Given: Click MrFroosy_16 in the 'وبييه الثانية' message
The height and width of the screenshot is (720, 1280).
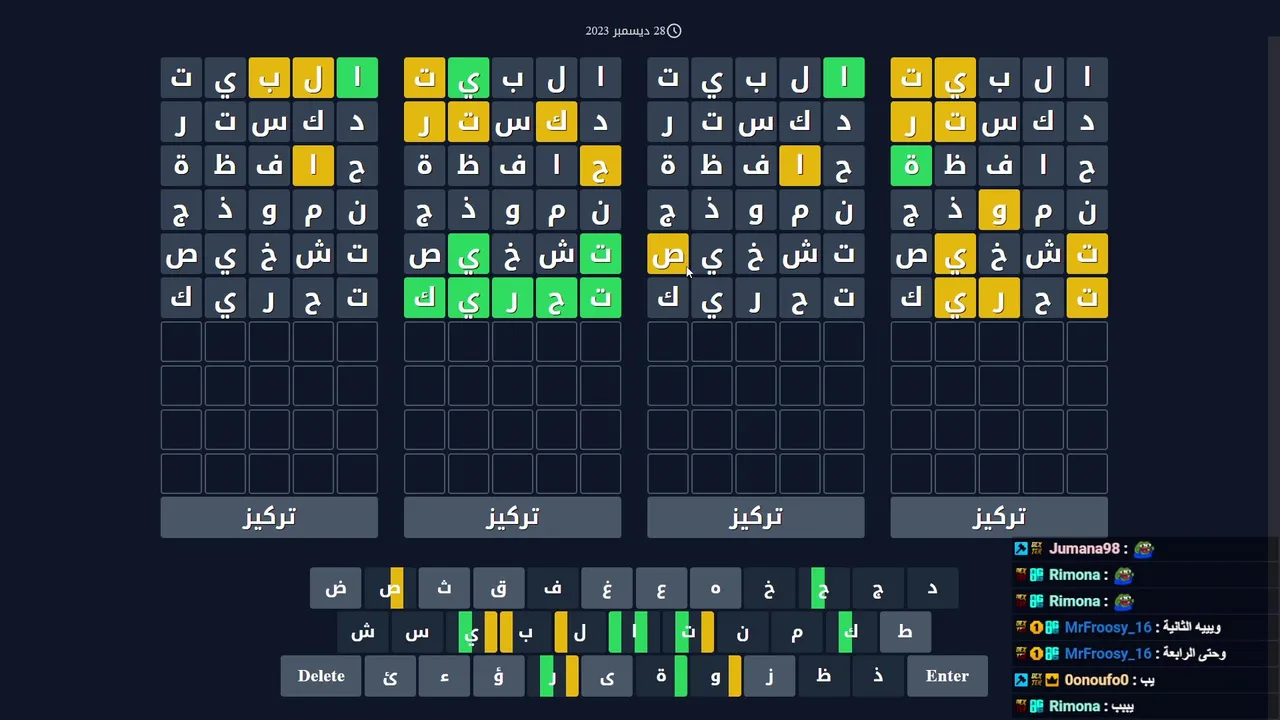Looking at the screenshot, I should pyautogui.click(x=1110, y=628).
